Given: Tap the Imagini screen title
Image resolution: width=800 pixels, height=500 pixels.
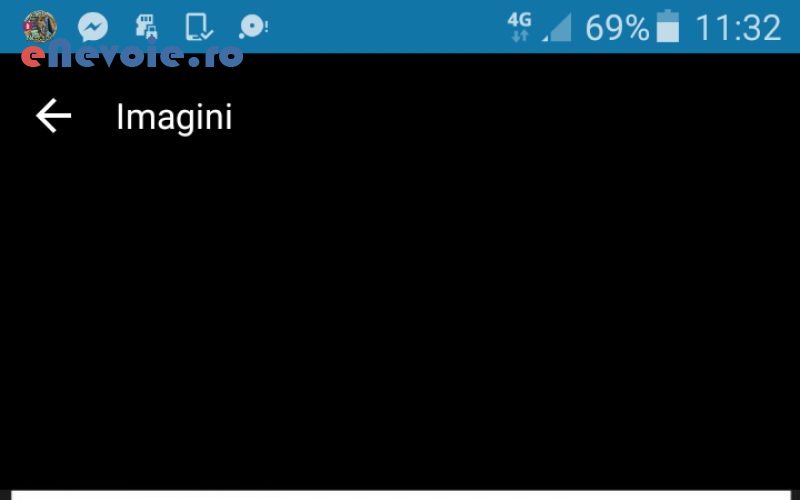Looking at the screenshot, I should [174, 117].
